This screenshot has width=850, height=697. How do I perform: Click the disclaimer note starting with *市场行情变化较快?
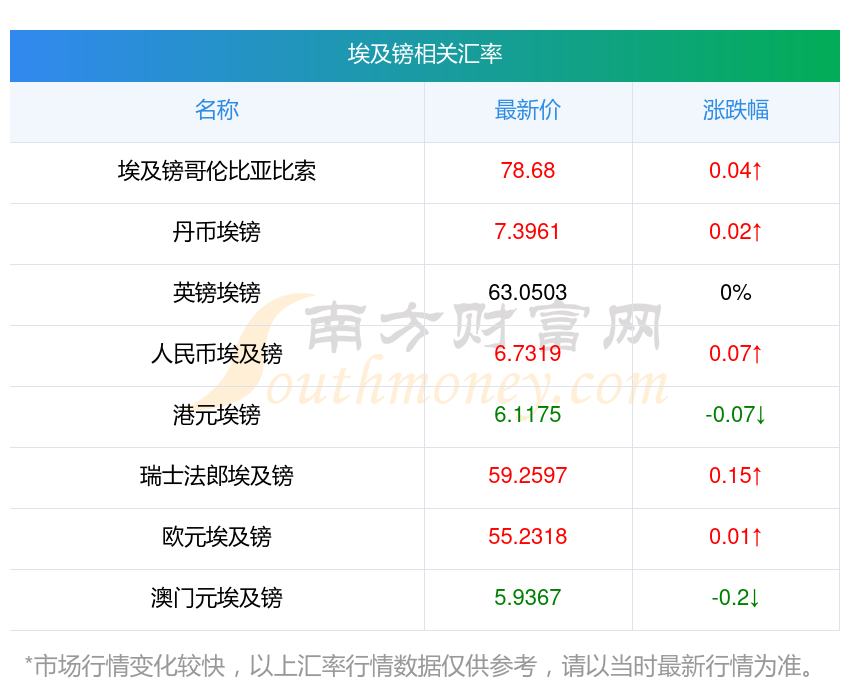(420, 666)
